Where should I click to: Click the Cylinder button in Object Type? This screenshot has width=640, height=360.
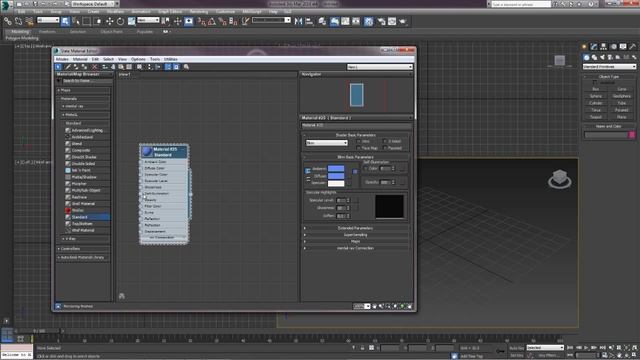(x=596, y=103)
